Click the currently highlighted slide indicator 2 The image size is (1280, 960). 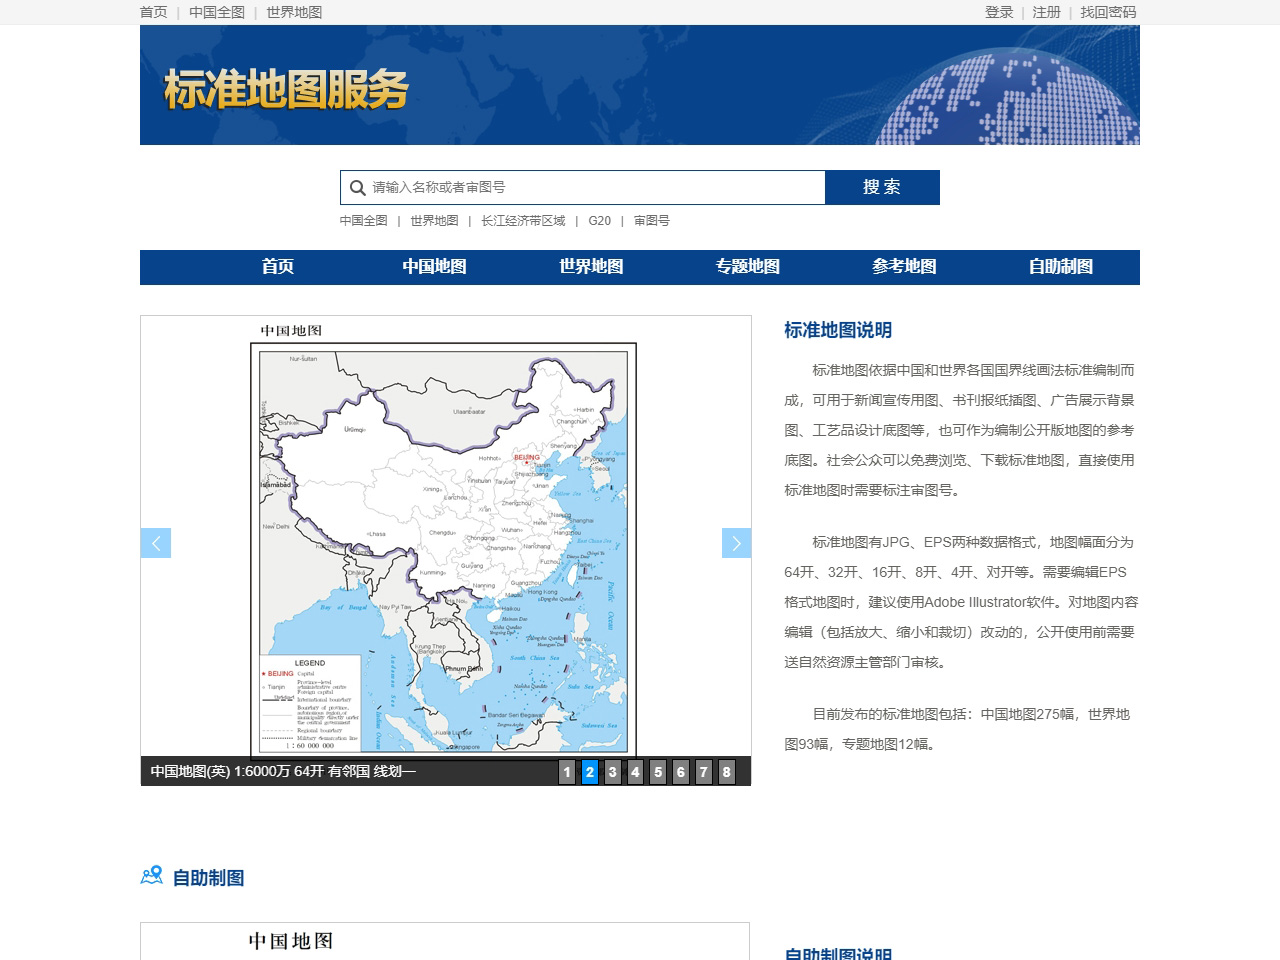click(x=589, y=771)
